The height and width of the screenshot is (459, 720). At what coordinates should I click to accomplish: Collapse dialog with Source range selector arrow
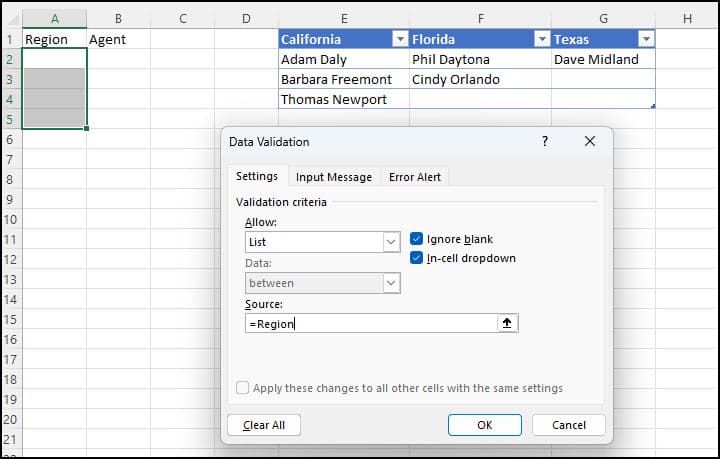point(507,323)
